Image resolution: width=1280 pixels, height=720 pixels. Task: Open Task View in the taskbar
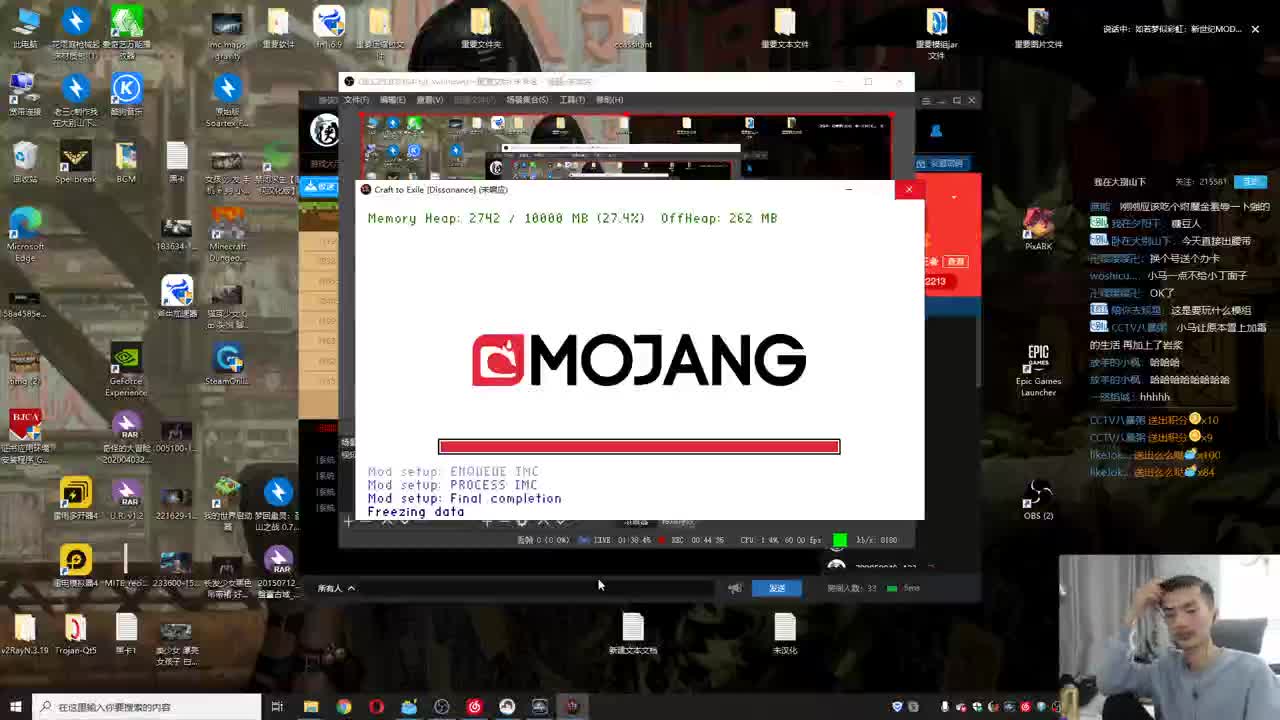(277, 707)
